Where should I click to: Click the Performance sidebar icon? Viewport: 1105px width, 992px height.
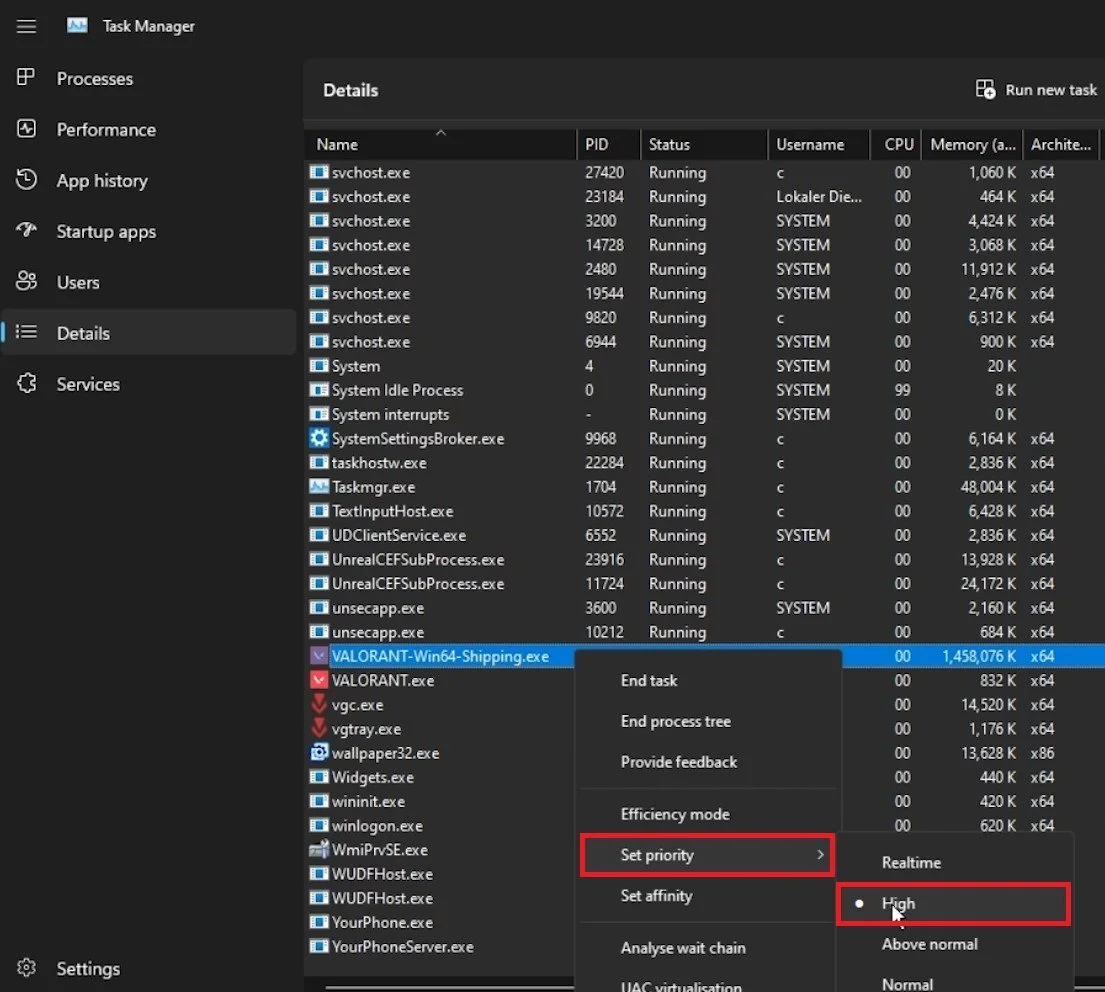tap(26, 129)
